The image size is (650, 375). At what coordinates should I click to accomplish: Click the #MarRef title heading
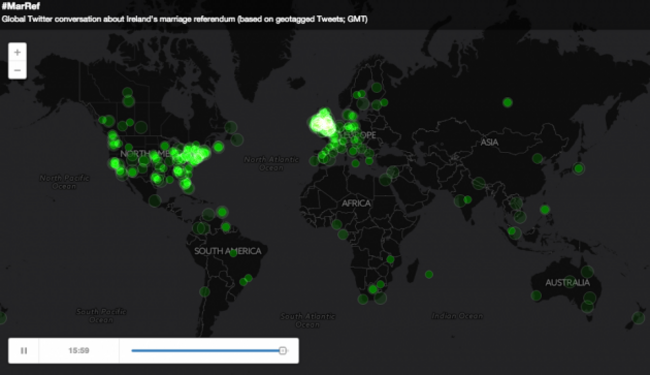[21, 6]
